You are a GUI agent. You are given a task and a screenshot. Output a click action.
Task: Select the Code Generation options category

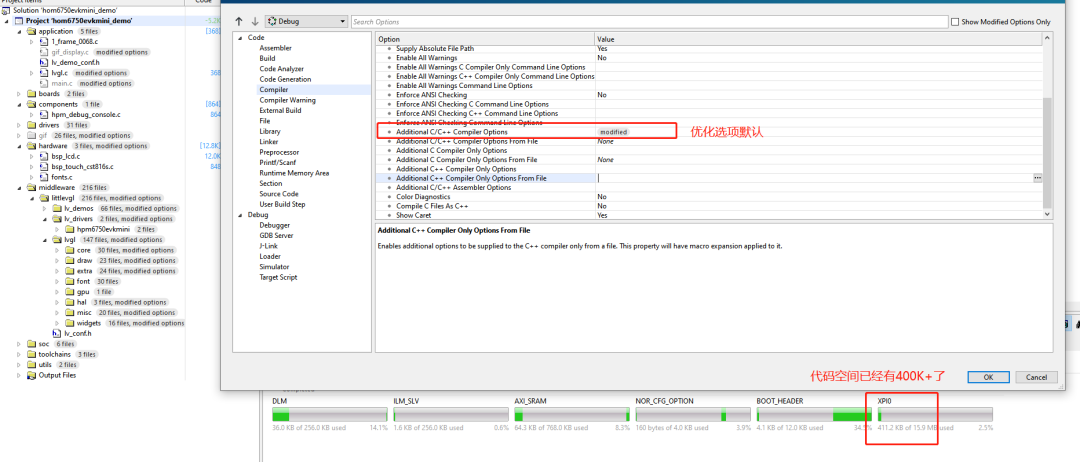tap(285, 79)
